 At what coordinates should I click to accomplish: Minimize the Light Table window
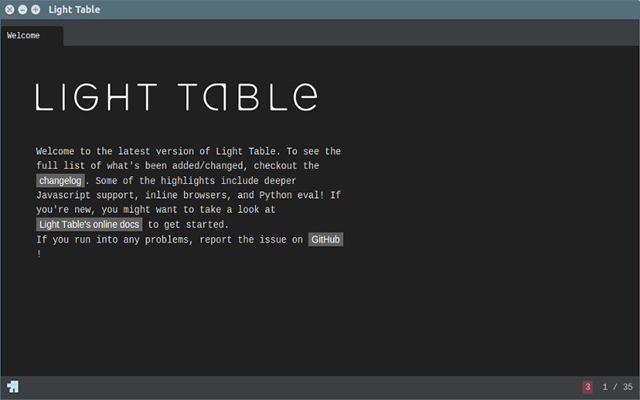(23, 9)
